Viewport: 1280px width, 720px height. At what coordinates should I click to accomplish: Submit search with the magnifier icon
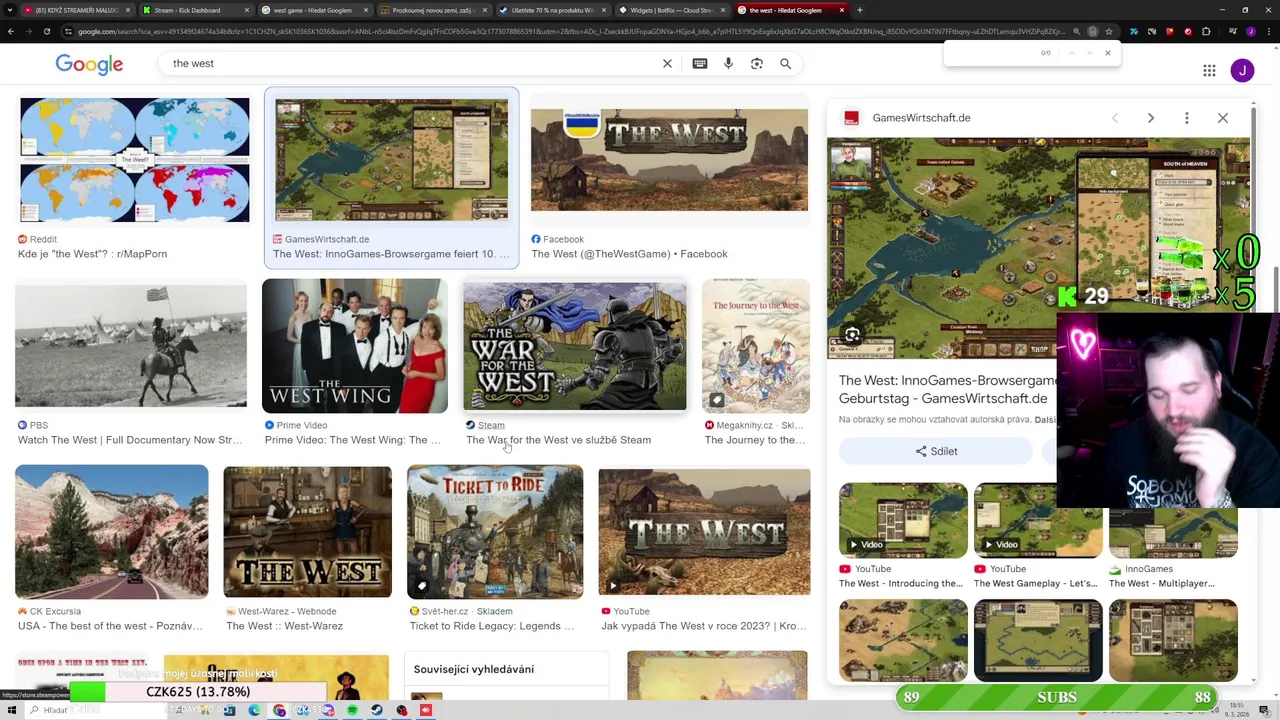point(786,63)
